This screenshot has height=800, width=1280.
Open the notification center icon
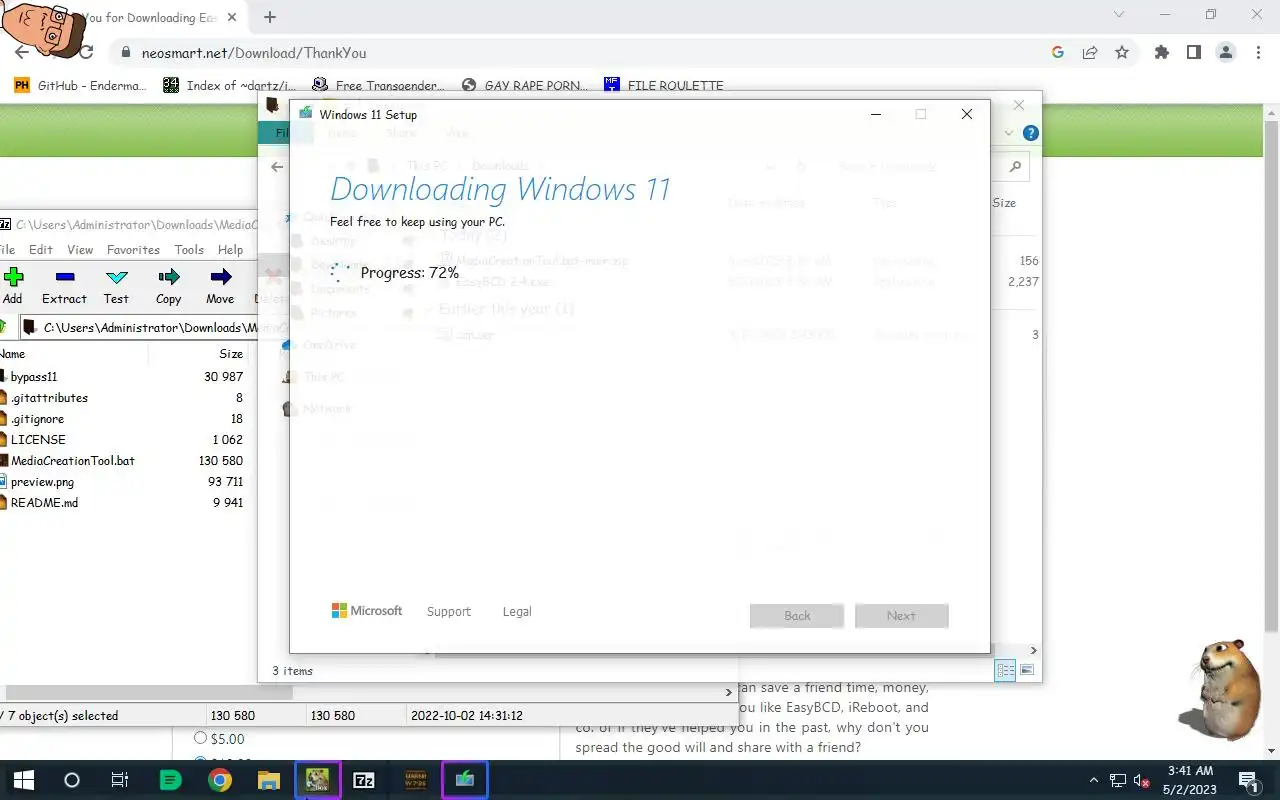point(1248,780)
